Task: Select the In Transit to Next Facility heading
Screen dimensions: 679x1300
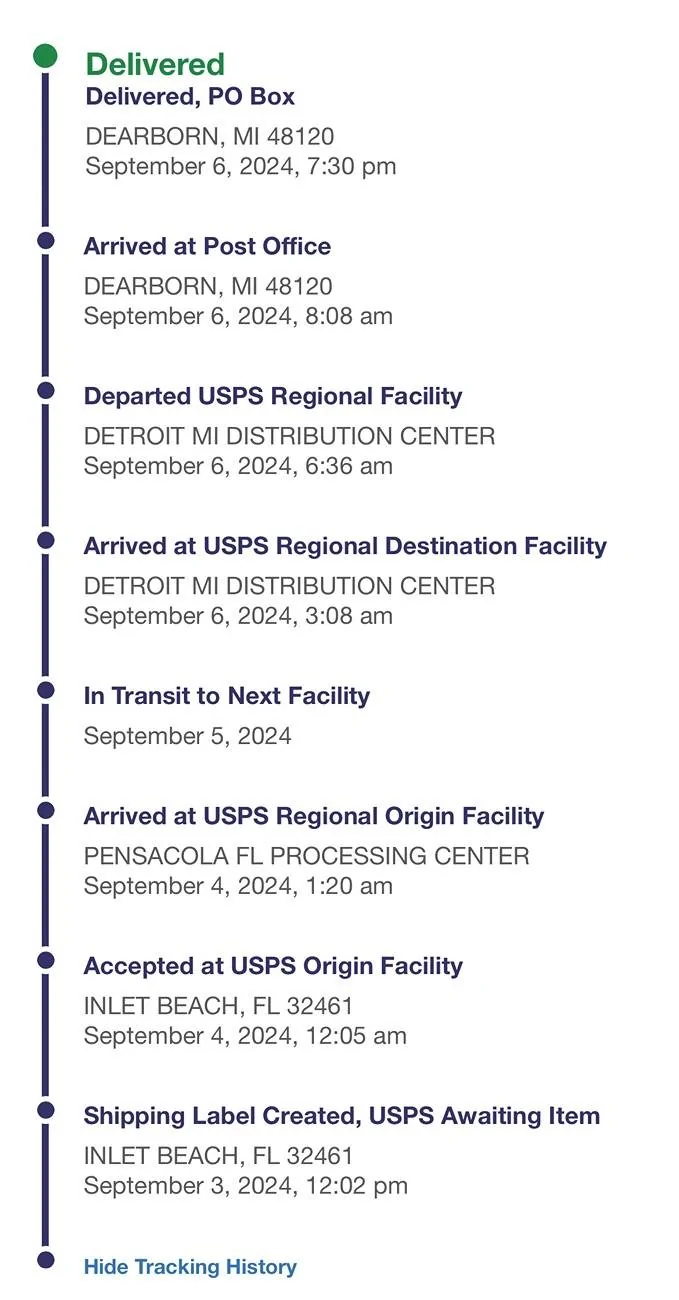Action: click(227, 696)
